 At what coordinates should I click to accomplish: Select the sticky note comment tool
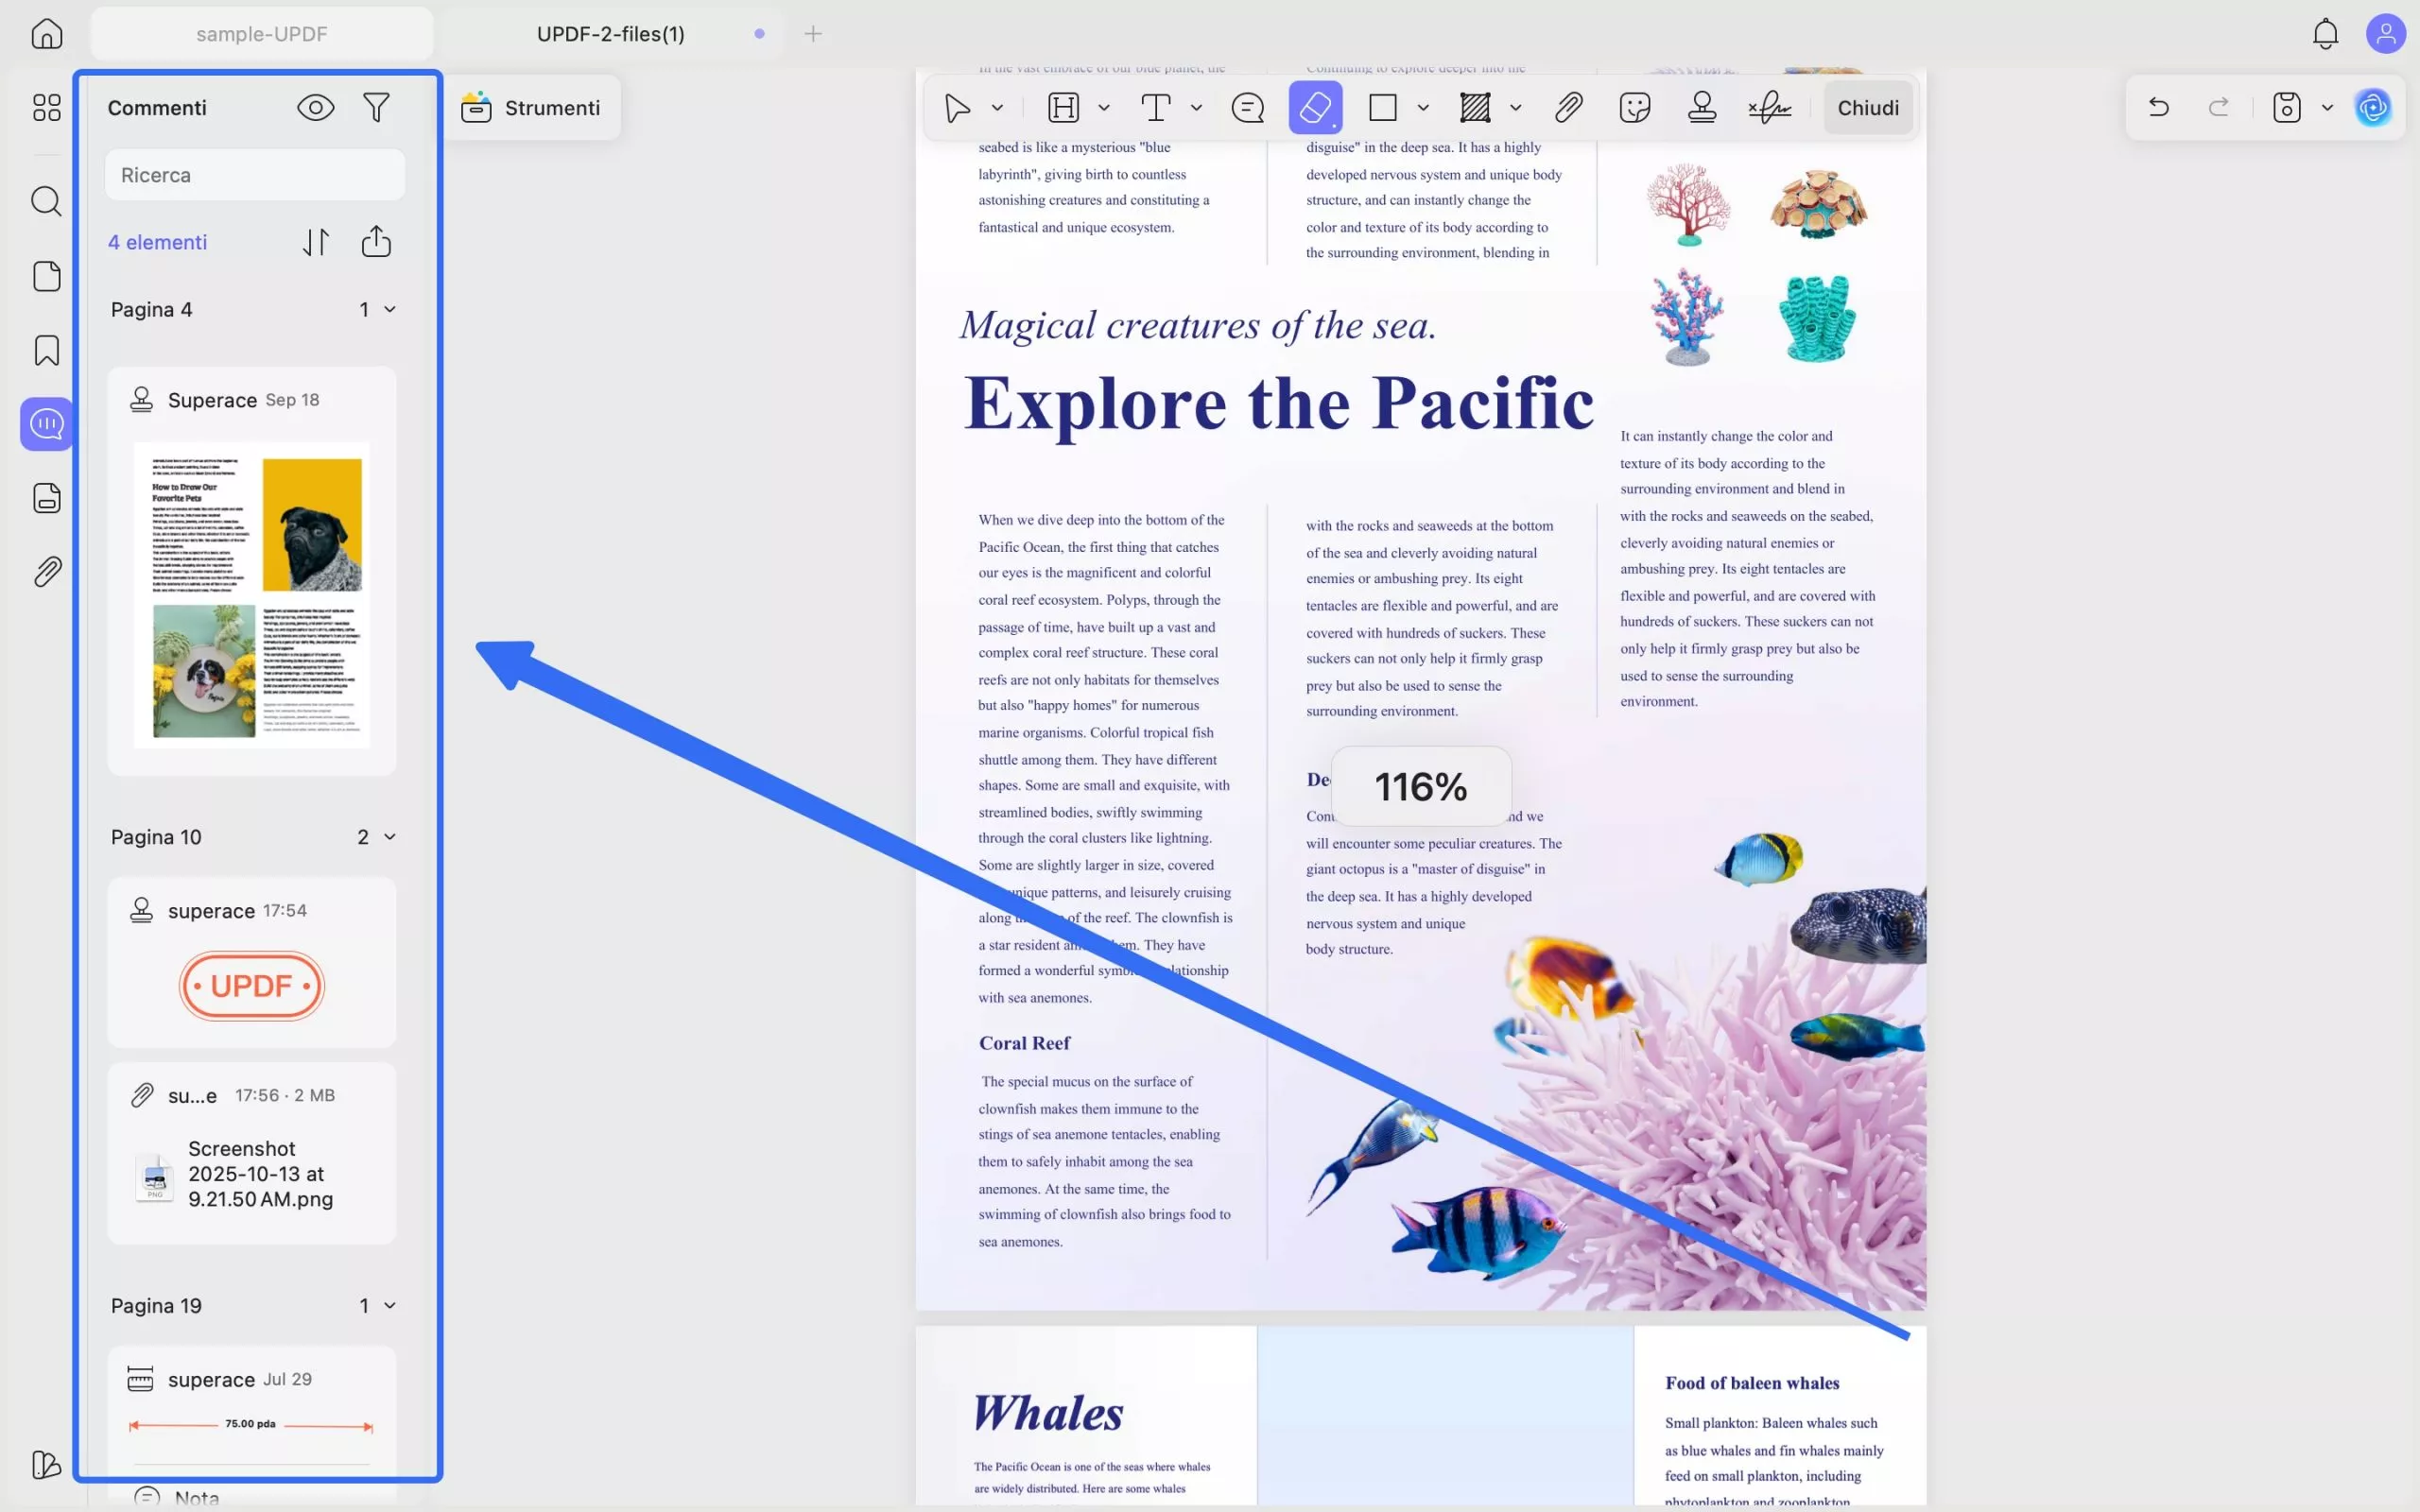(x=1247, y=107)
